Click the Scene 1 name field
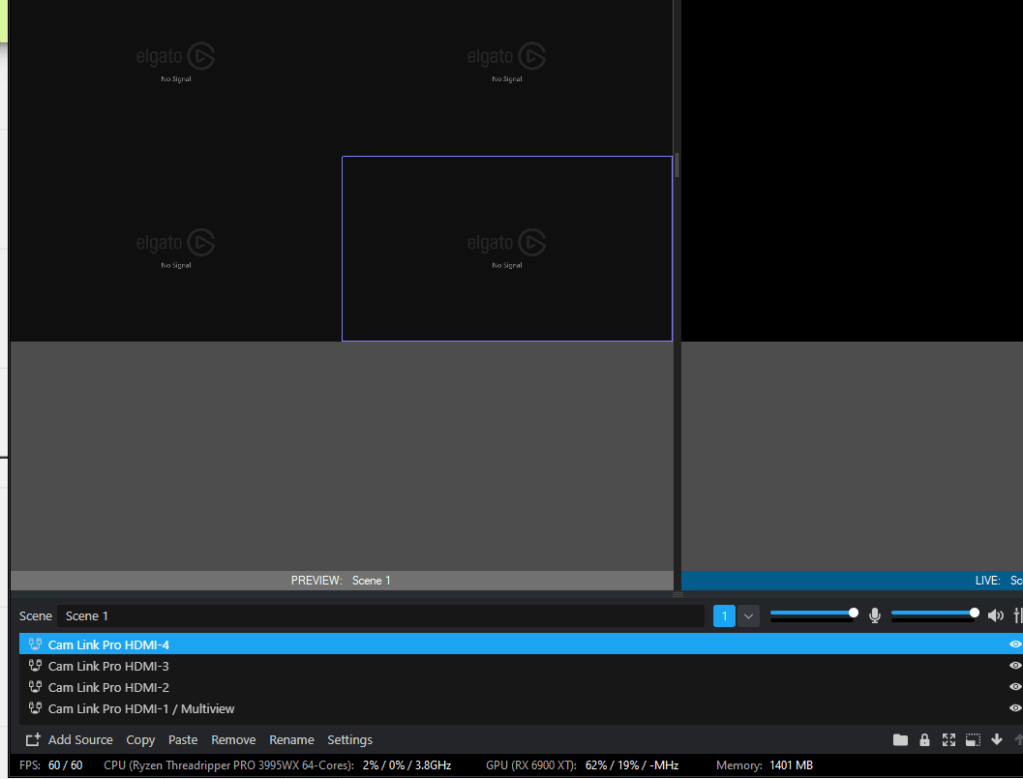 (x=381, y=616)
